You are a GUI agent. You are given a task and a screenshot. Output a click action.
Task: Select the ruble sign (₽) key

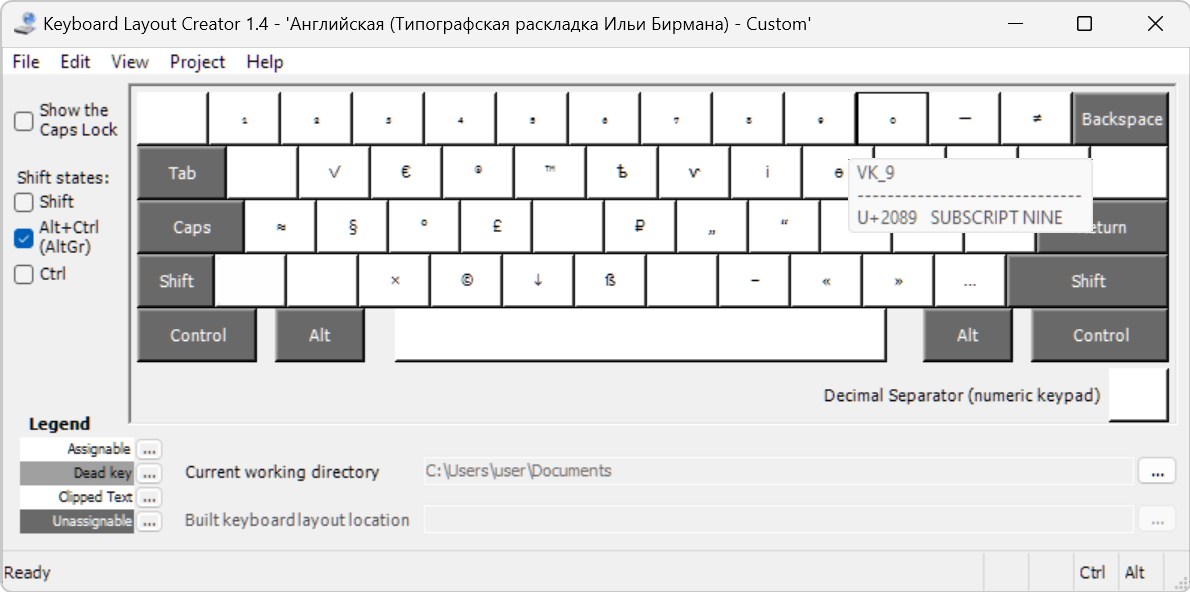coord(641,227)
